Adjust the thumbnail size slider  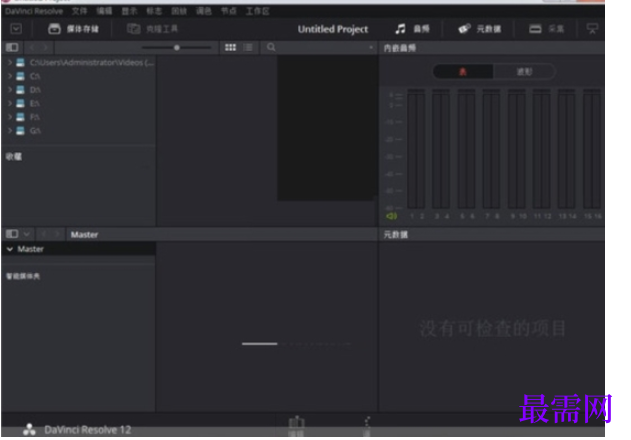176,48
